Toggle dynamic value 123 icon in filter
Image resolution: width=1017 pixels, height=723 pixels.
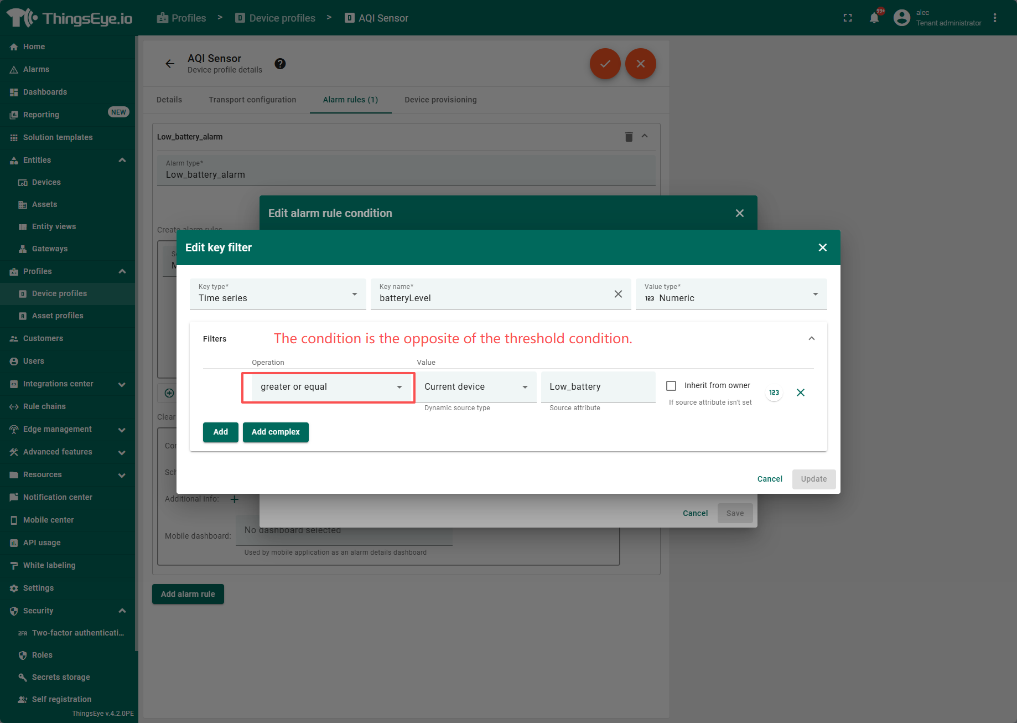click(x=773, y=393)
